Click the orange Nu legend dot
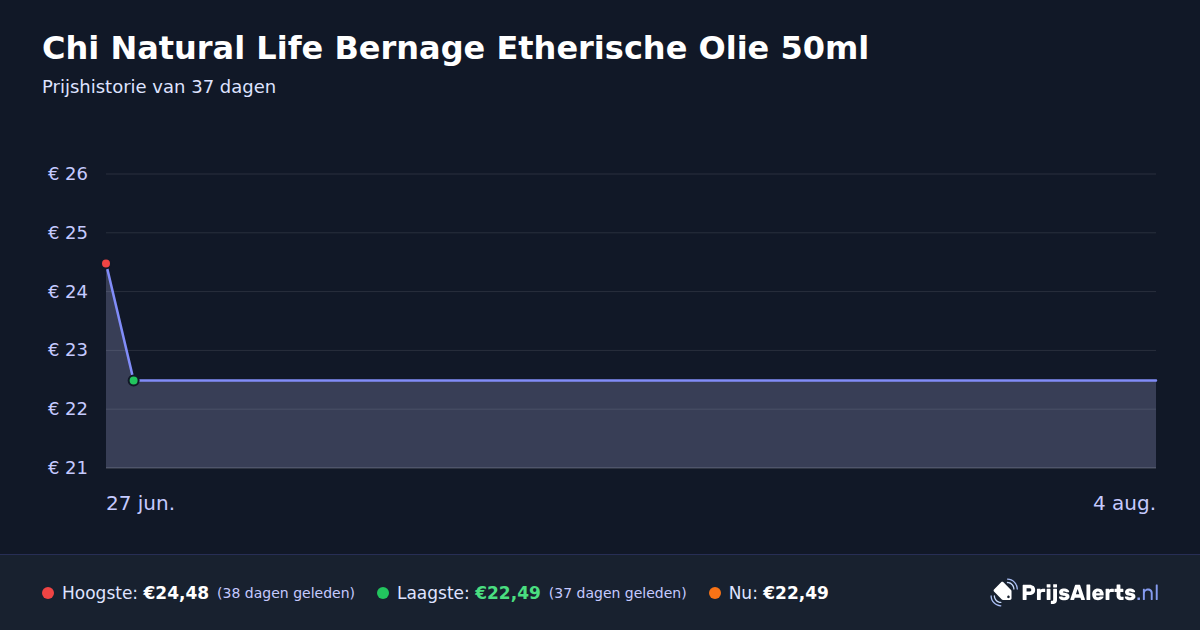Viewport: 1200px width, 630px height. pyautogui.click(x=715, y=593)
